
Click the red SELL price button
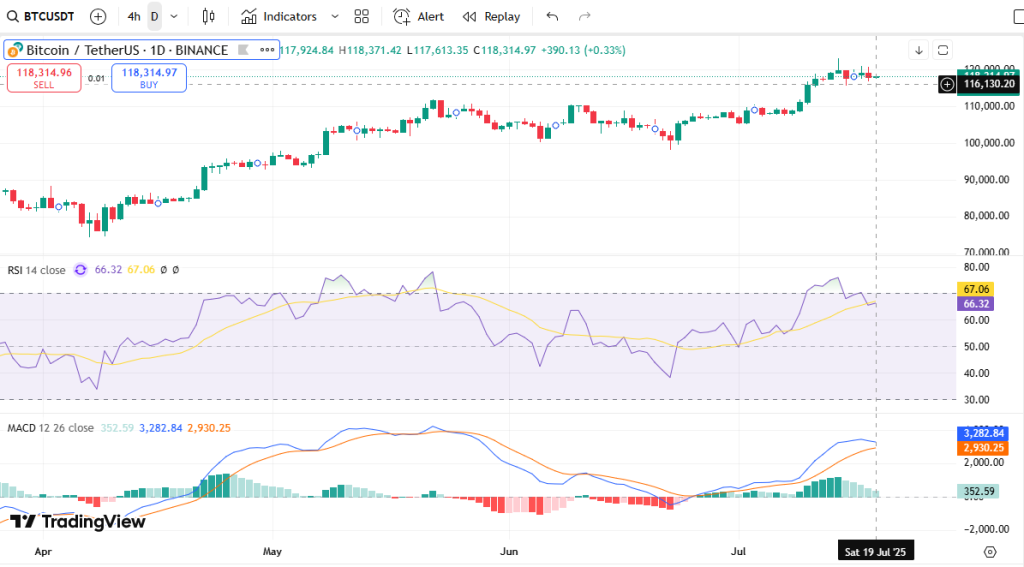coord(45,77)
